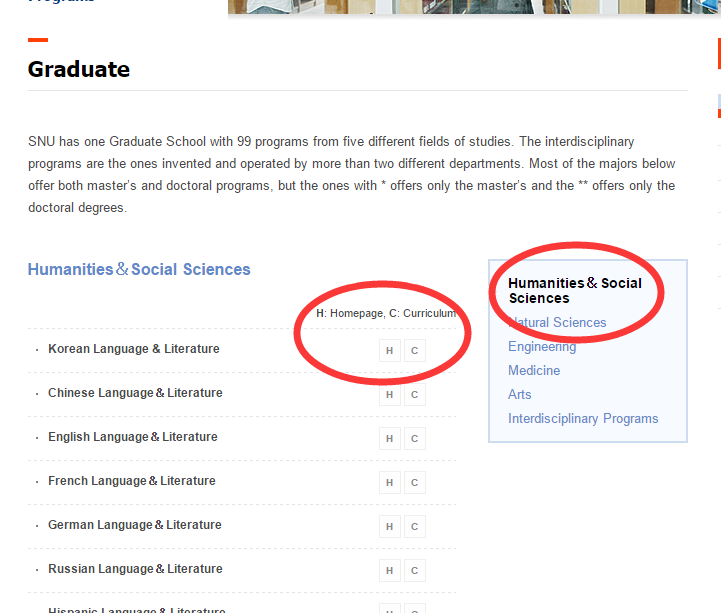Open Chinese Language & Literature curriculum (C)
This screenshot has width=721, height=613.
click(x=415, y=395)
